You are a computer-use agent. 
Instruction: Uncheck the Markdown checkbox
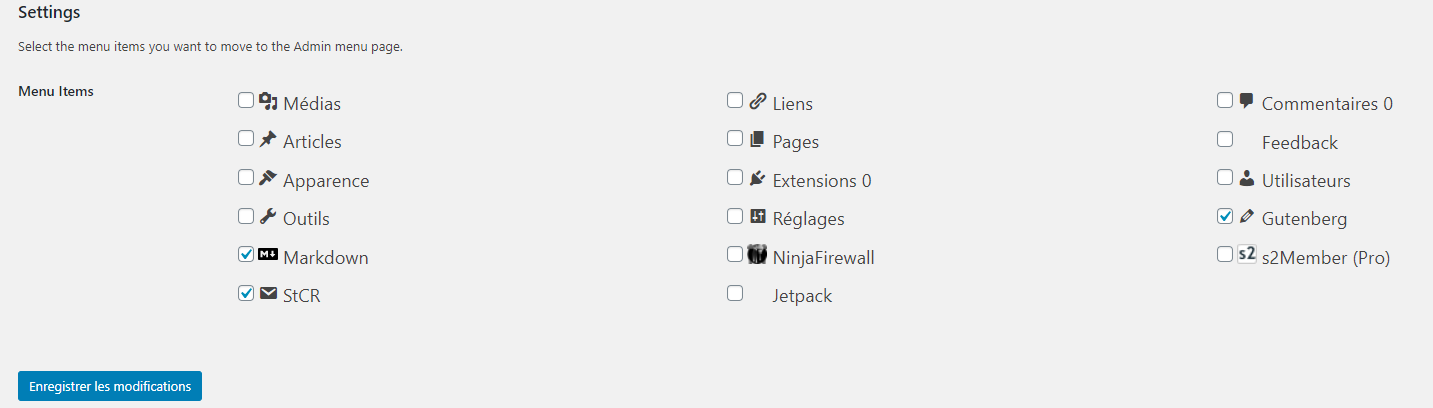[x=246, y=255]
